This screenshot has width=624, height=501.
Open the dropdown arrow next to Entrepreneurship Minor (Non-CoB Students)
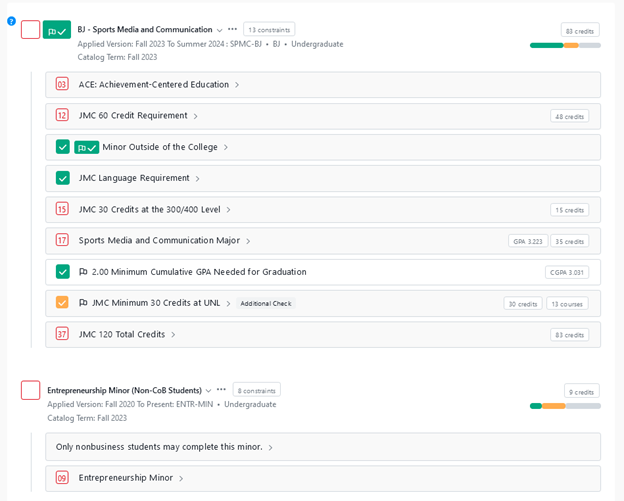(x=208, y=391)
